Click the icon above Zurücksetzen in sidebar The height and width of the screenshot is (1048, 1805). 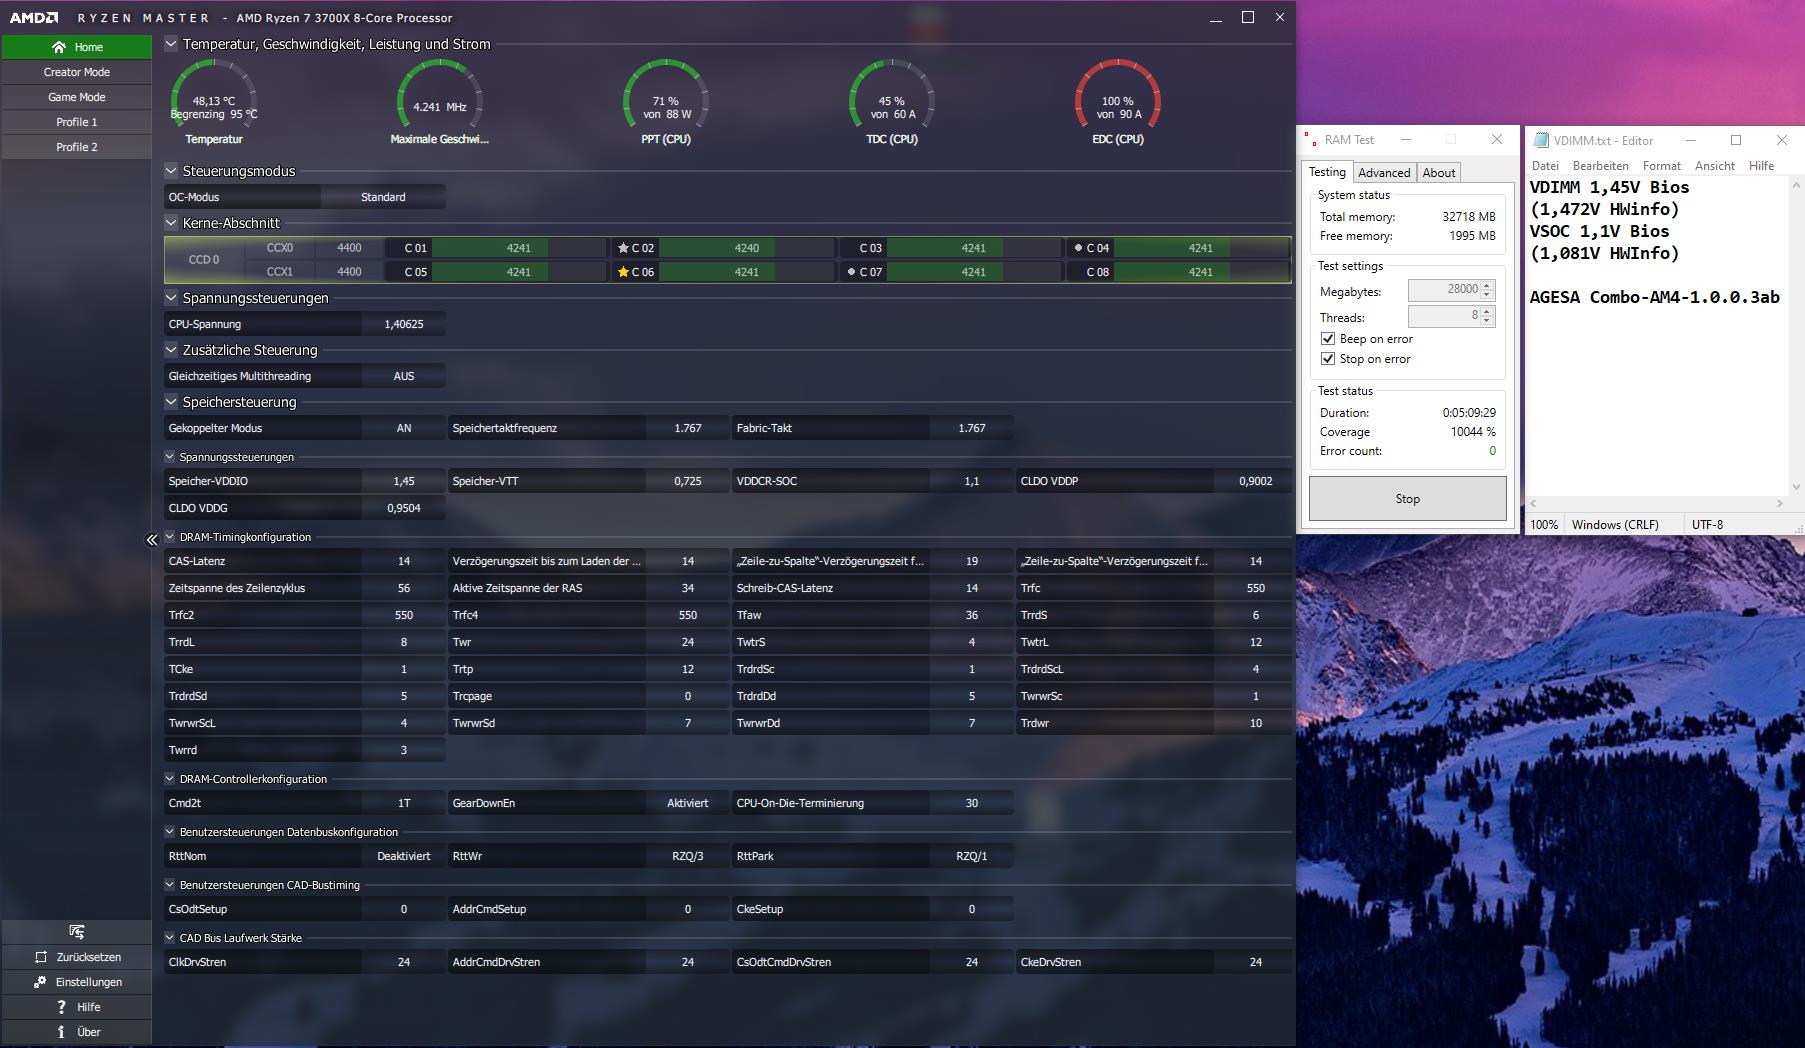[x=77, y=932]
